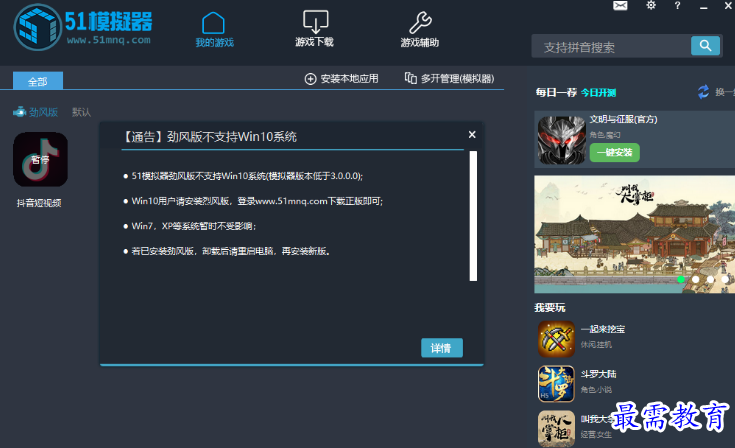Select the 默认 option
This screenshot has height=448, width=735.
click(x=81, y=112)
